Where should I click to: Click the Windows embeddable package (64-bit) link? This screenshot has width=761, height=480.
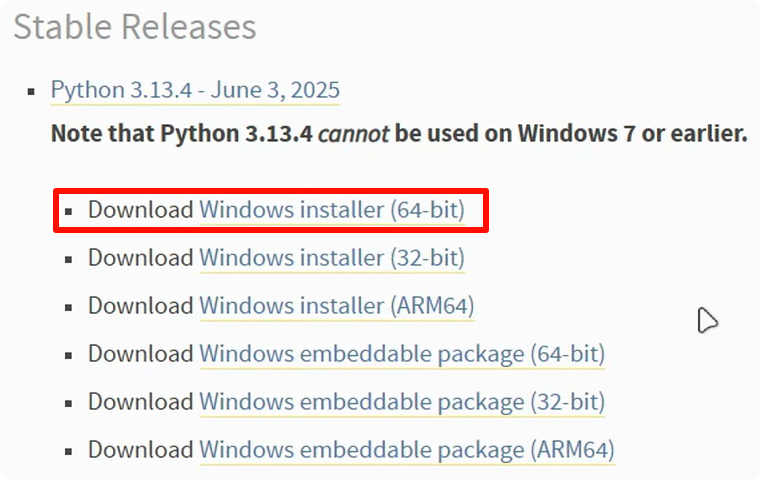click(402, 353)
